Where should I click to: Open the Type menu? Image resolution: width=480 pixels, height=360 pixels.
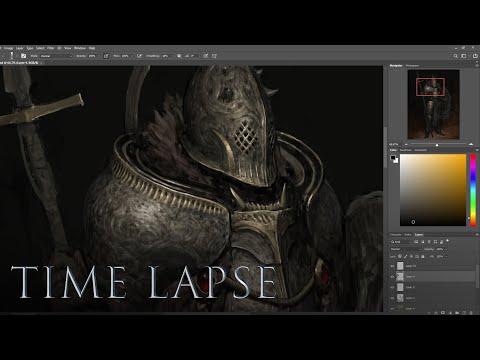click(x=30, y=48)
